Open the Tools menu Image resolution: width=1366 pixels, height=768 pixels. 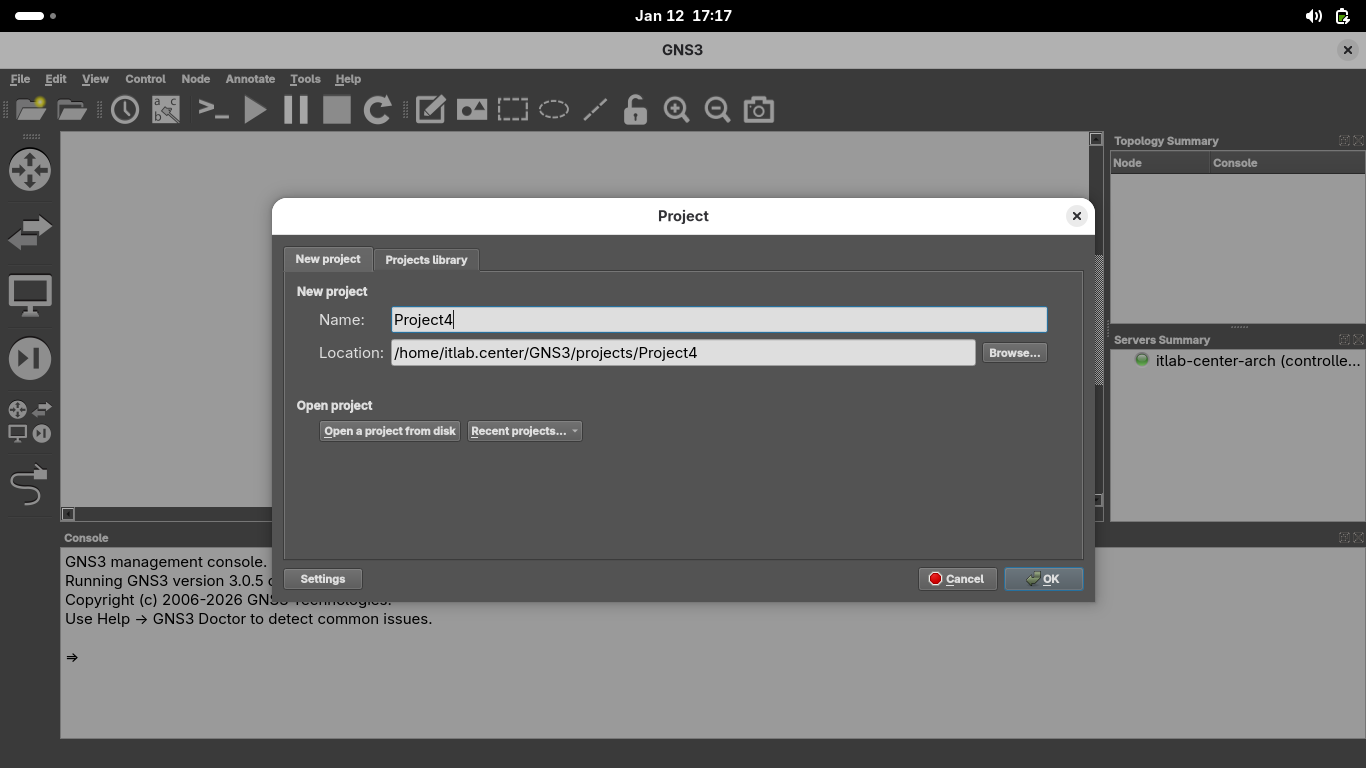(x=305, y=79)
